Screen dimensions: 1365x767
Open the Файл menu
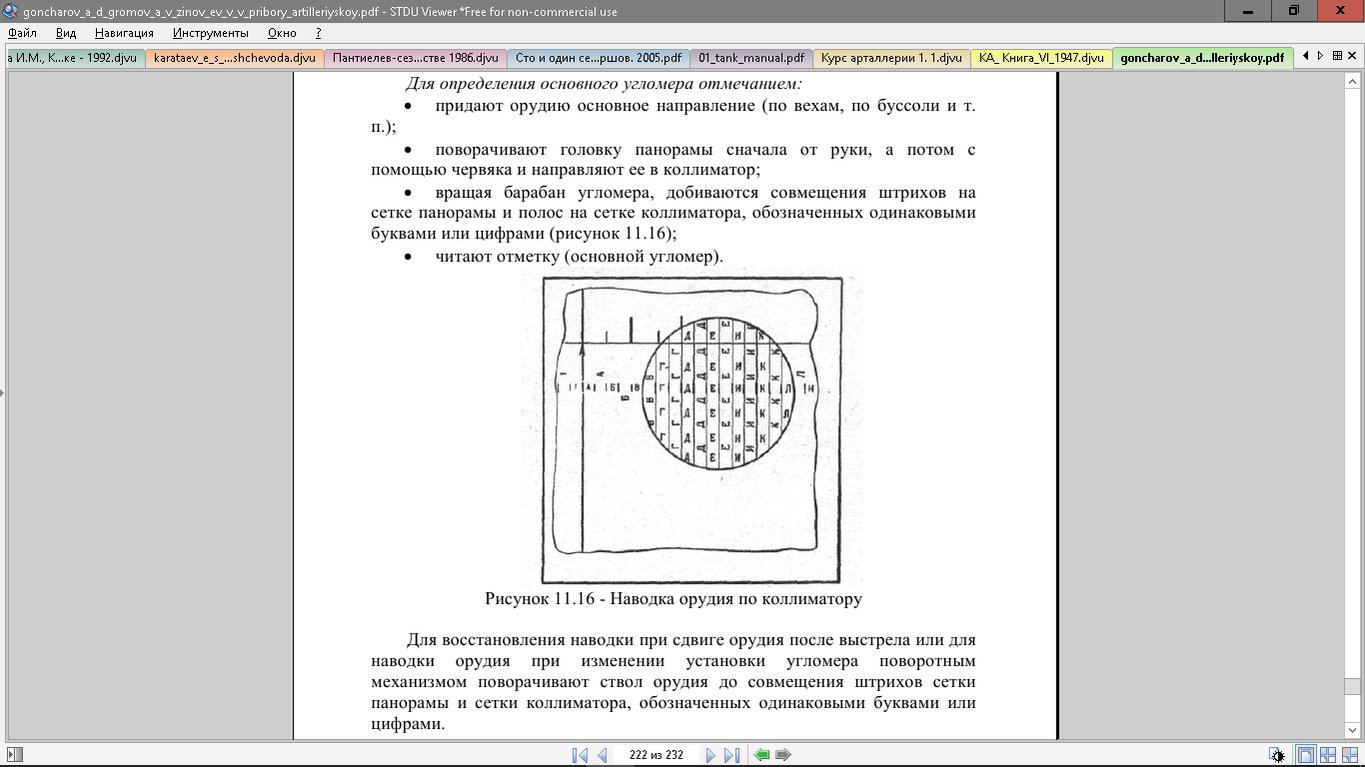(x=22, y=33)
